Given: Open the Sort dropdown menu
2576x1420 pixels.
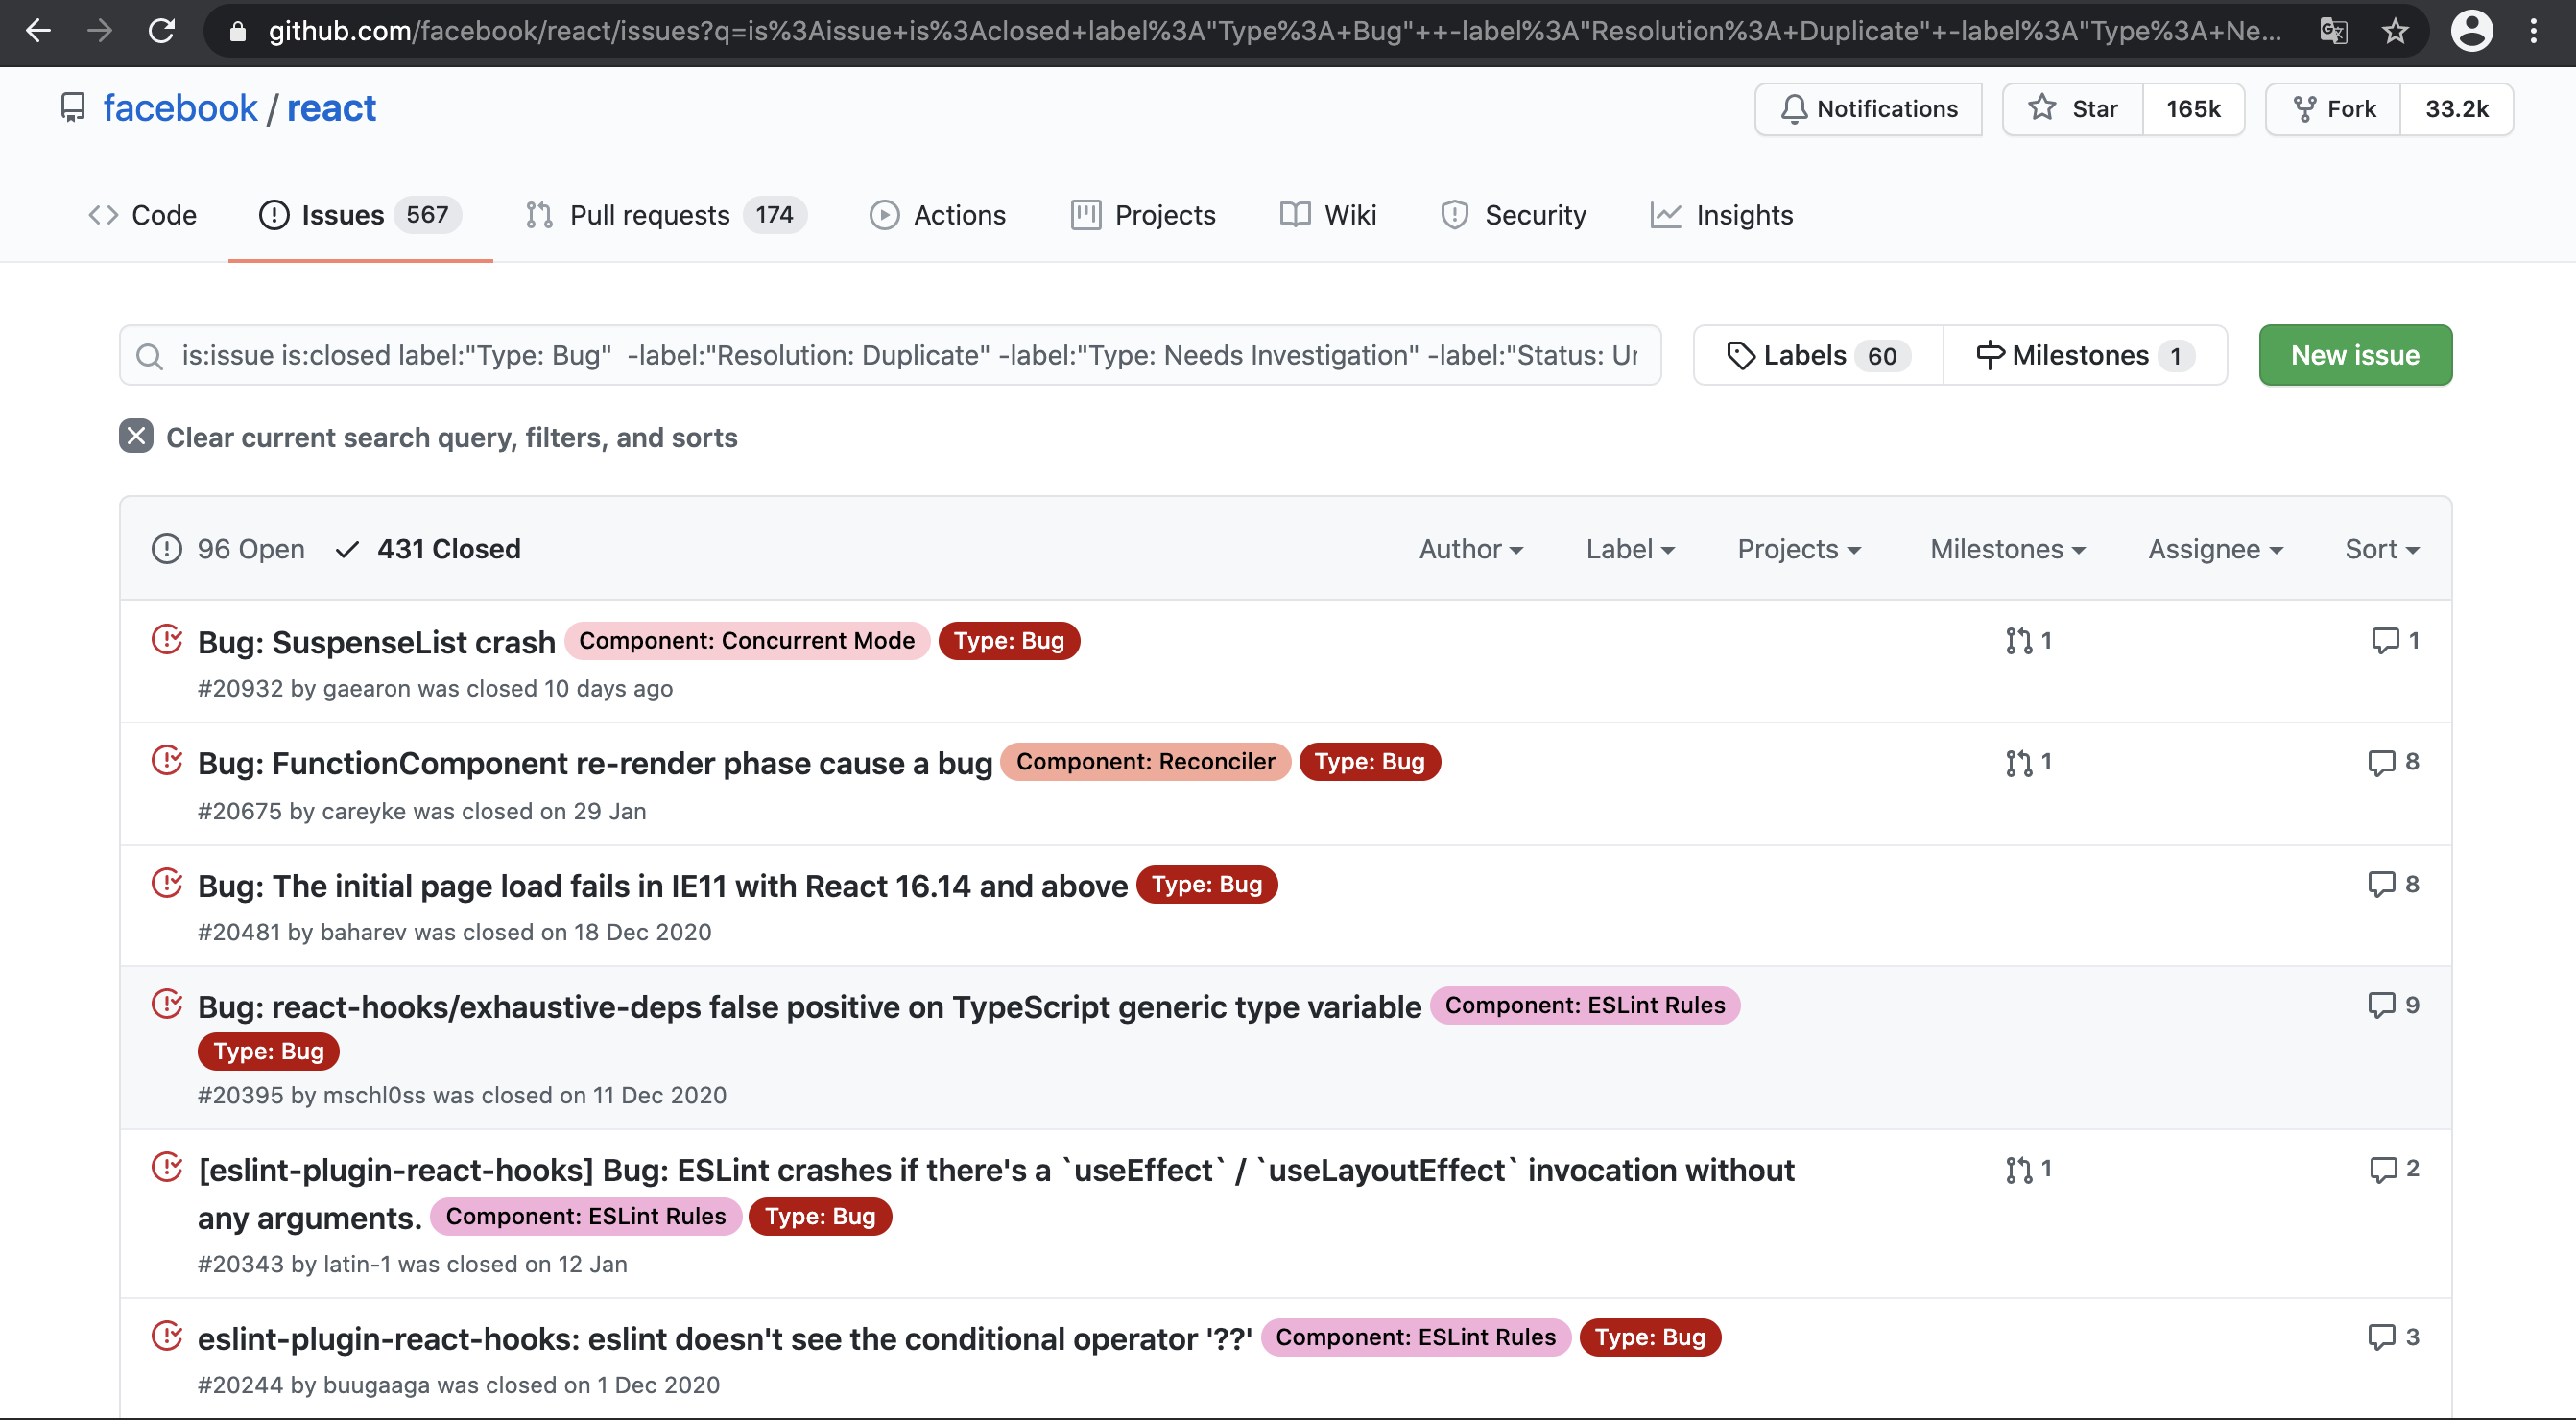Looking at the screenshot, I should 2381,549.
